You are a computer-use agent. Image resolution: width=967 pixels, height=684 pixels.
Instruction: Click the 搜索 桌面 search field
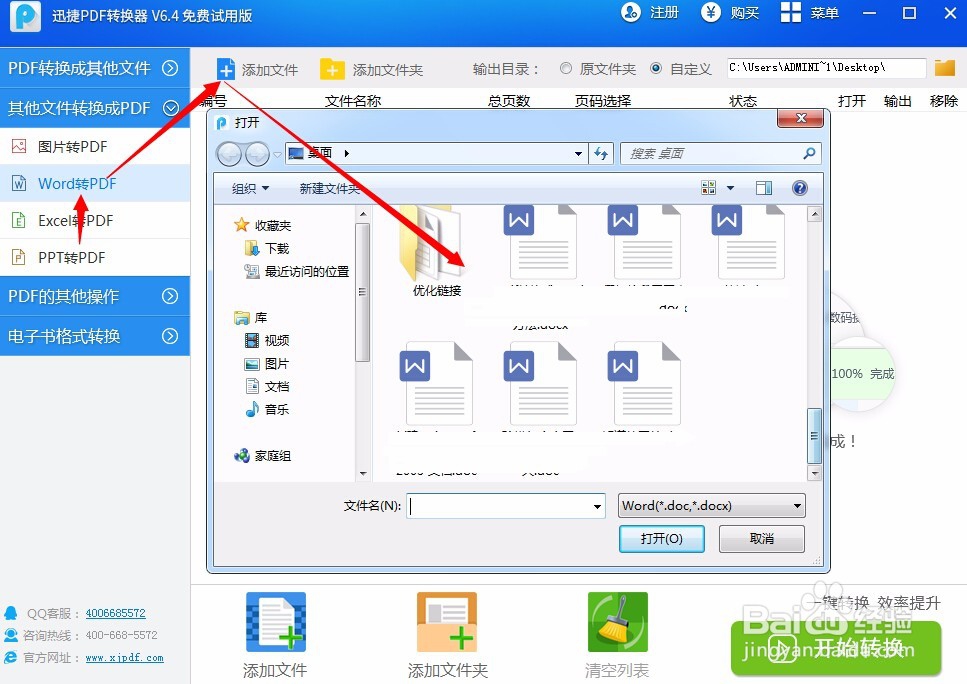(721, 153)
